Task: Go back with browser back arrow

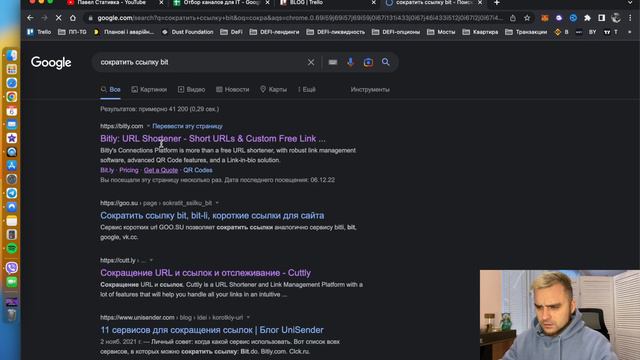Action: pos(30,18)
